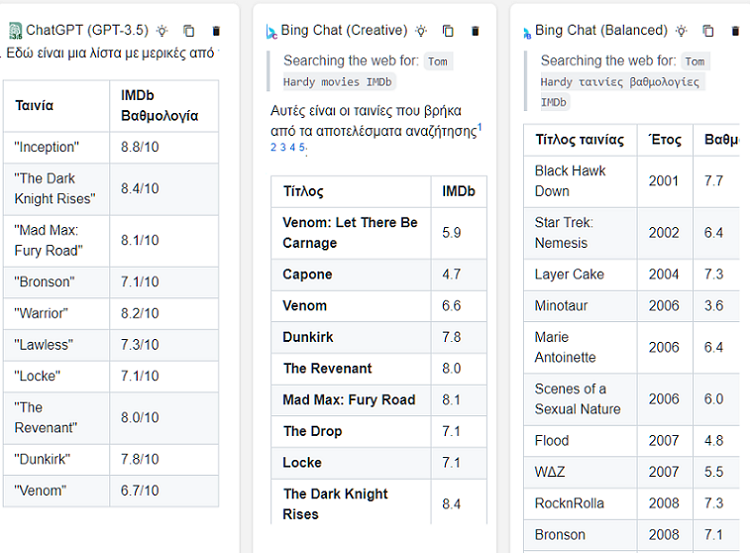Screen dimensions: 750x553
Task: Click the "Τίτλος ταινίας" column header
Action: click(580, 140)
